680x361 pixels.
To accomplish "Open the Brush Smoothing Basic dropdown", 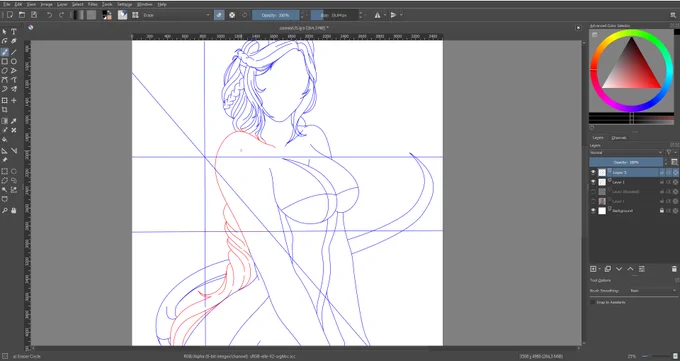I will 653,291.
